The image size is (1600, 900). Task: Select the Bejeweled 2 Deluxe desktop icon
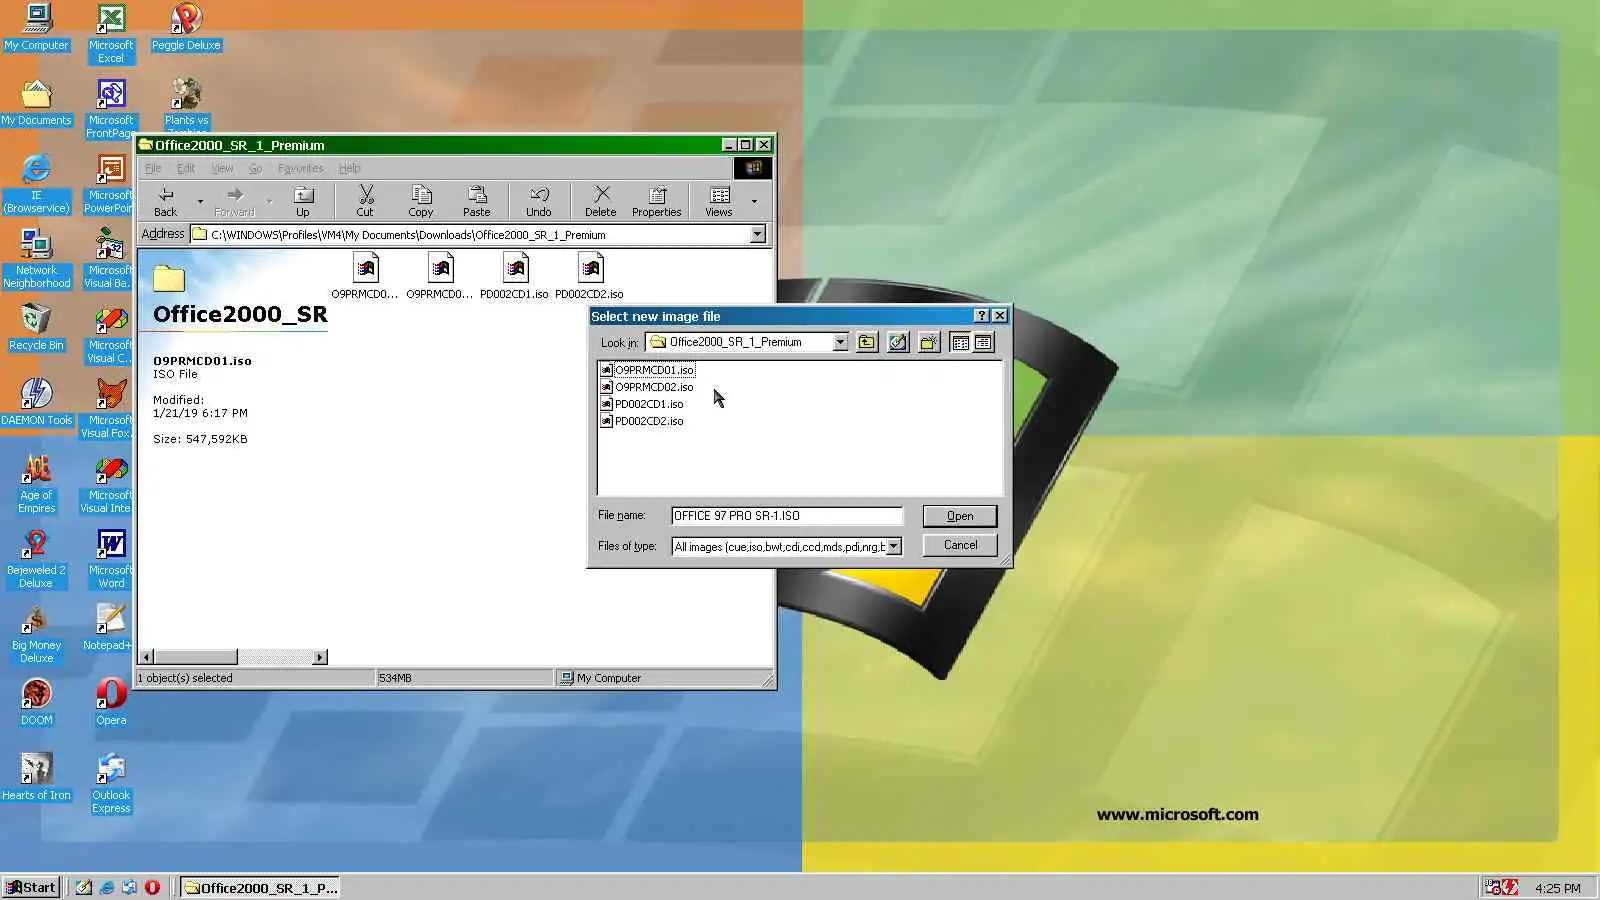[x=36, y=558]
